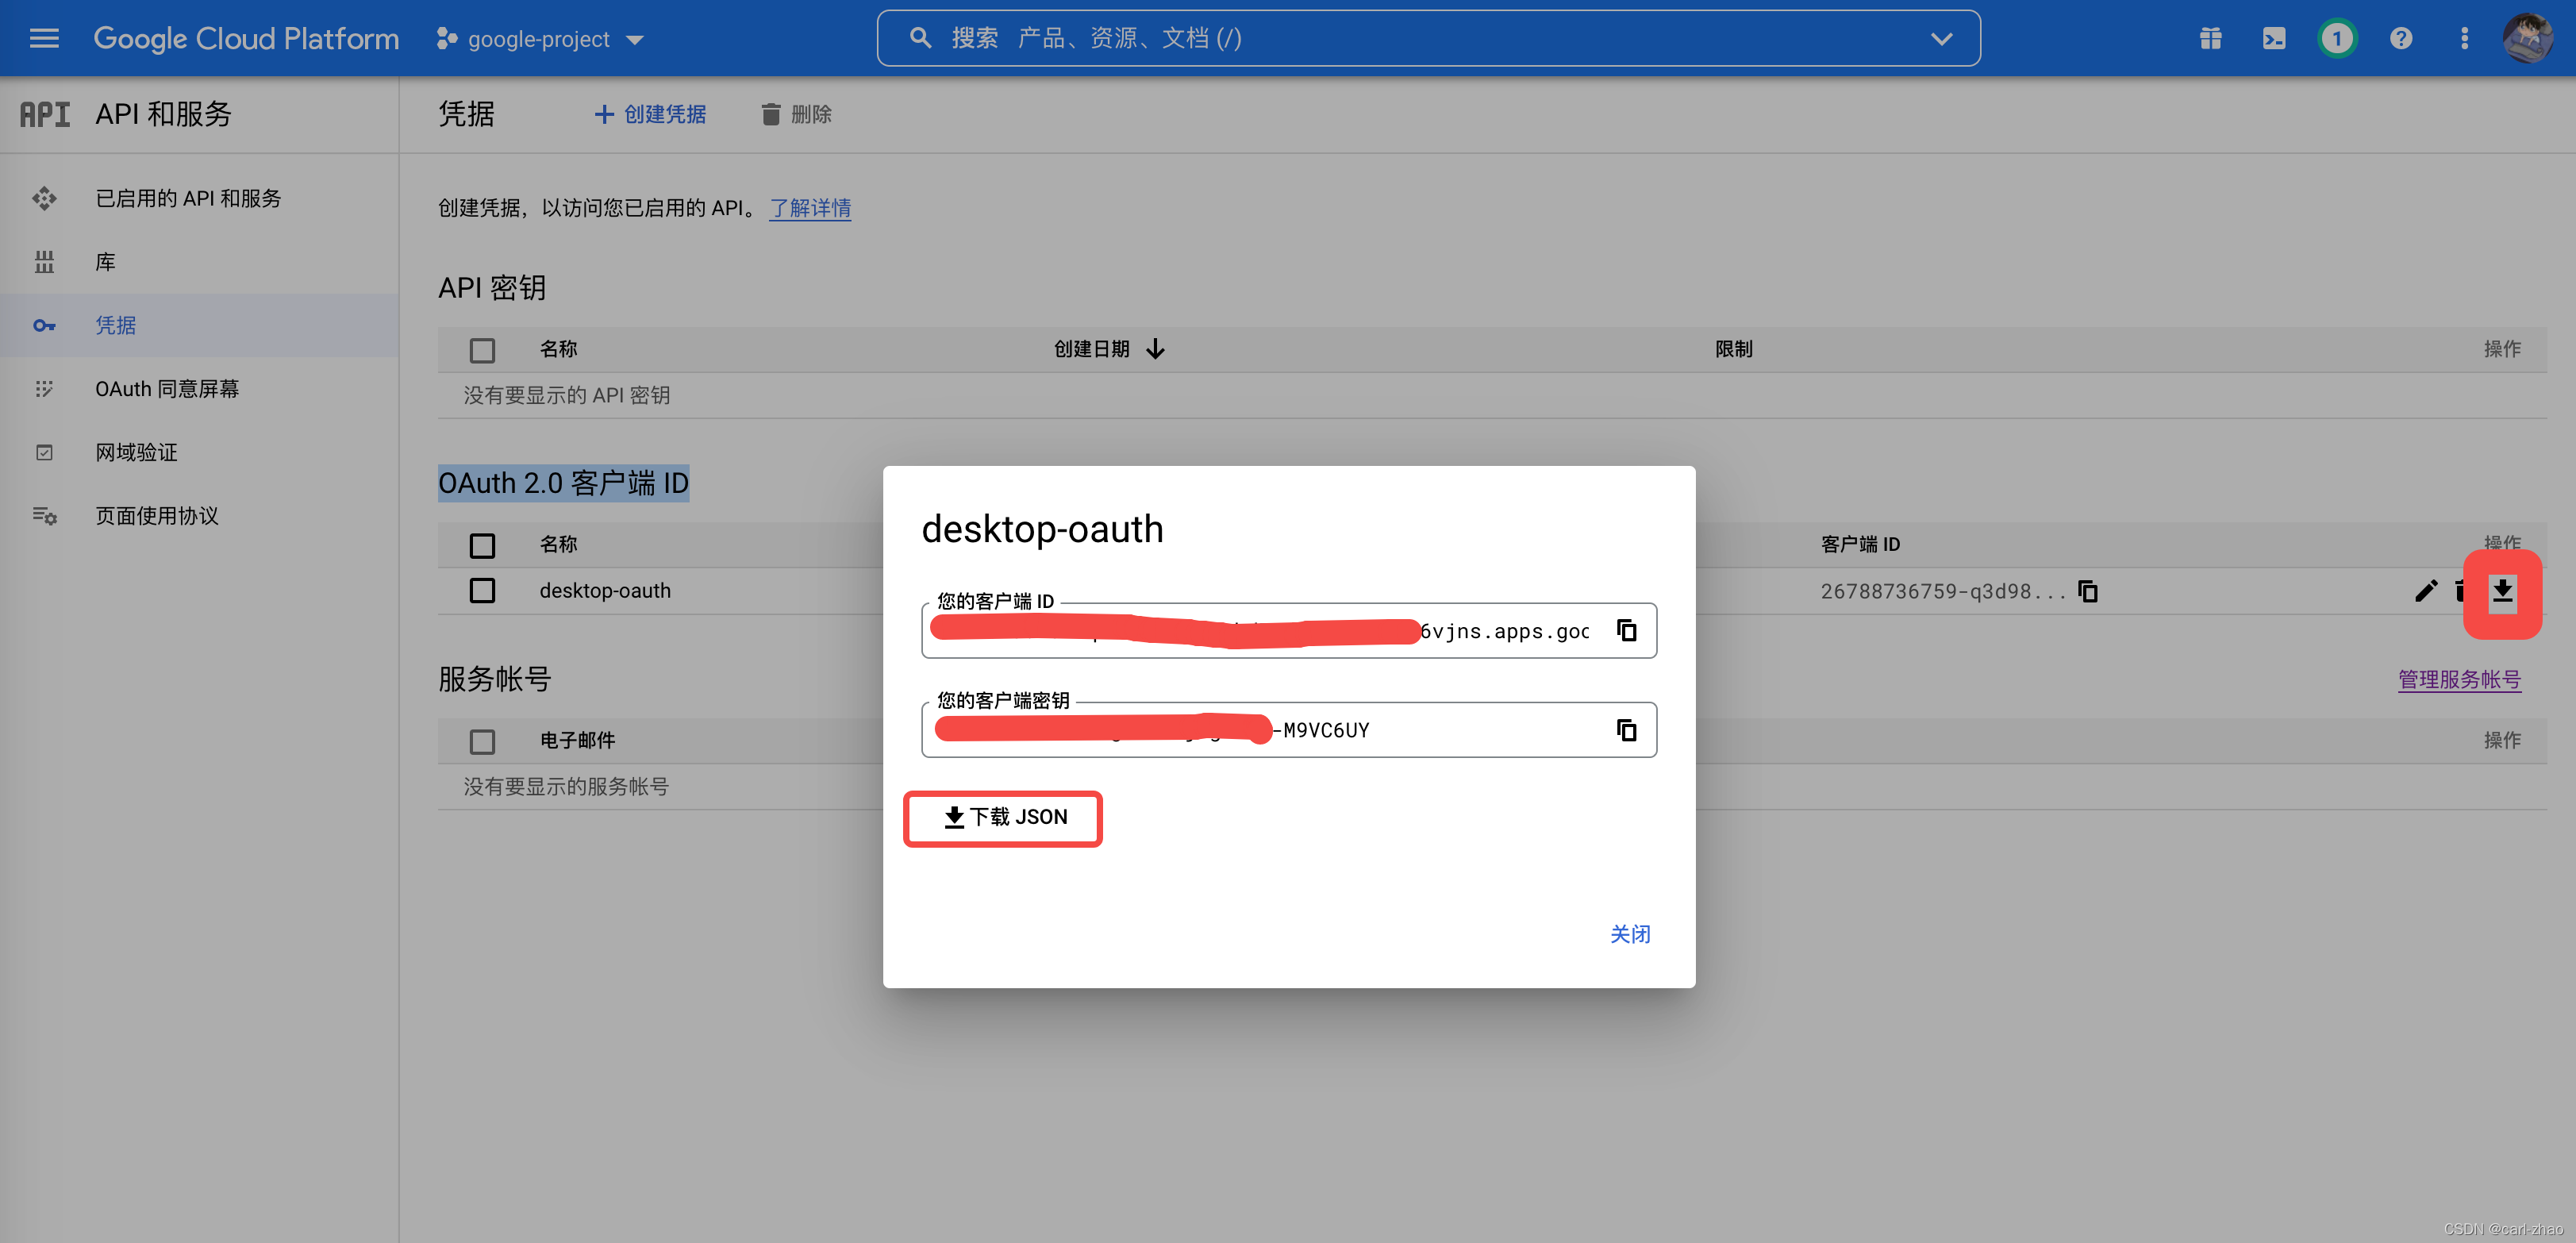Sort by creation date arrow
Viewport: 2576px width, 1243px height.
point(1155,349)
